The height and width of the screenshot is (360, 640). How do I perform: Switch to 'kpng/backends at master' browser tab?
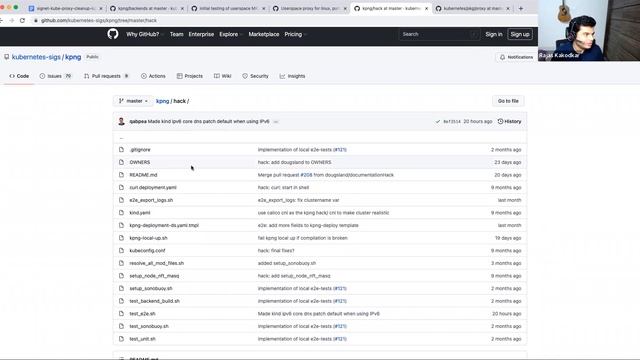(146, 8)
